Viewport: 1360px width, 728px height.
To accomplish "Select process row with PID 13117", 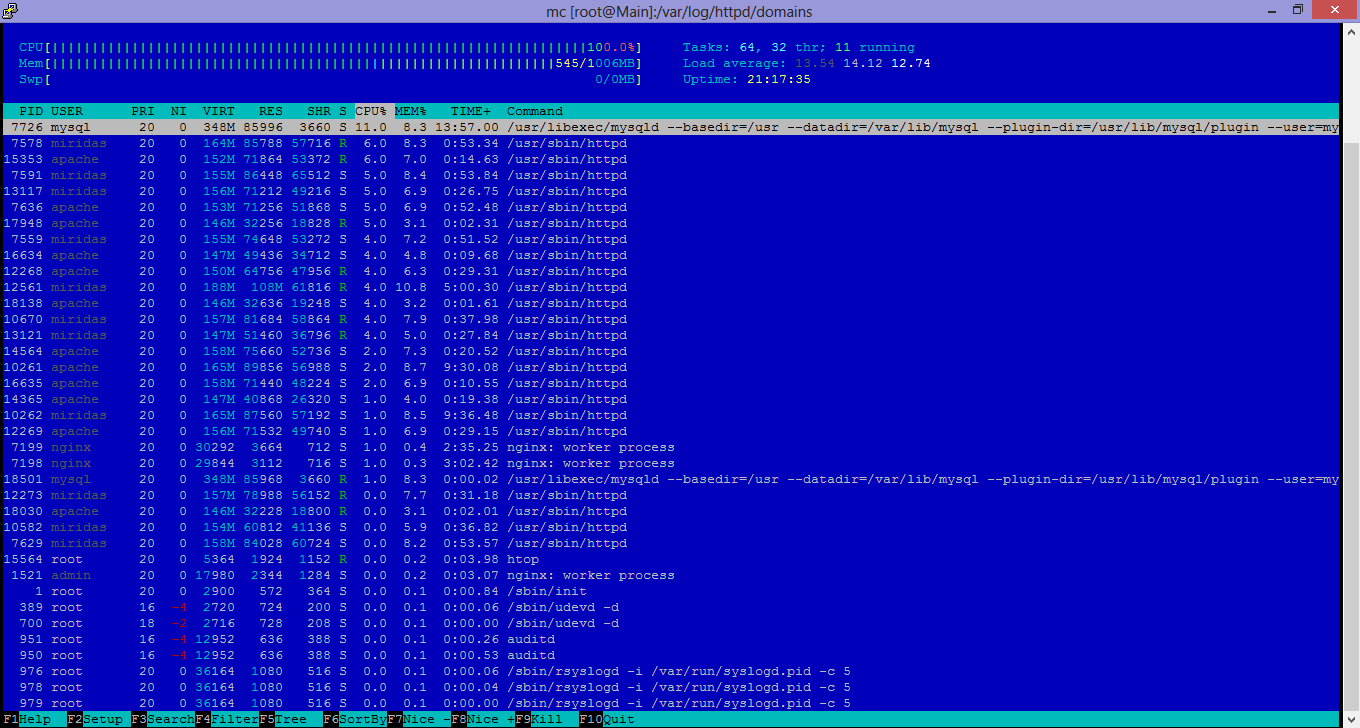I will tap(670, 191).
